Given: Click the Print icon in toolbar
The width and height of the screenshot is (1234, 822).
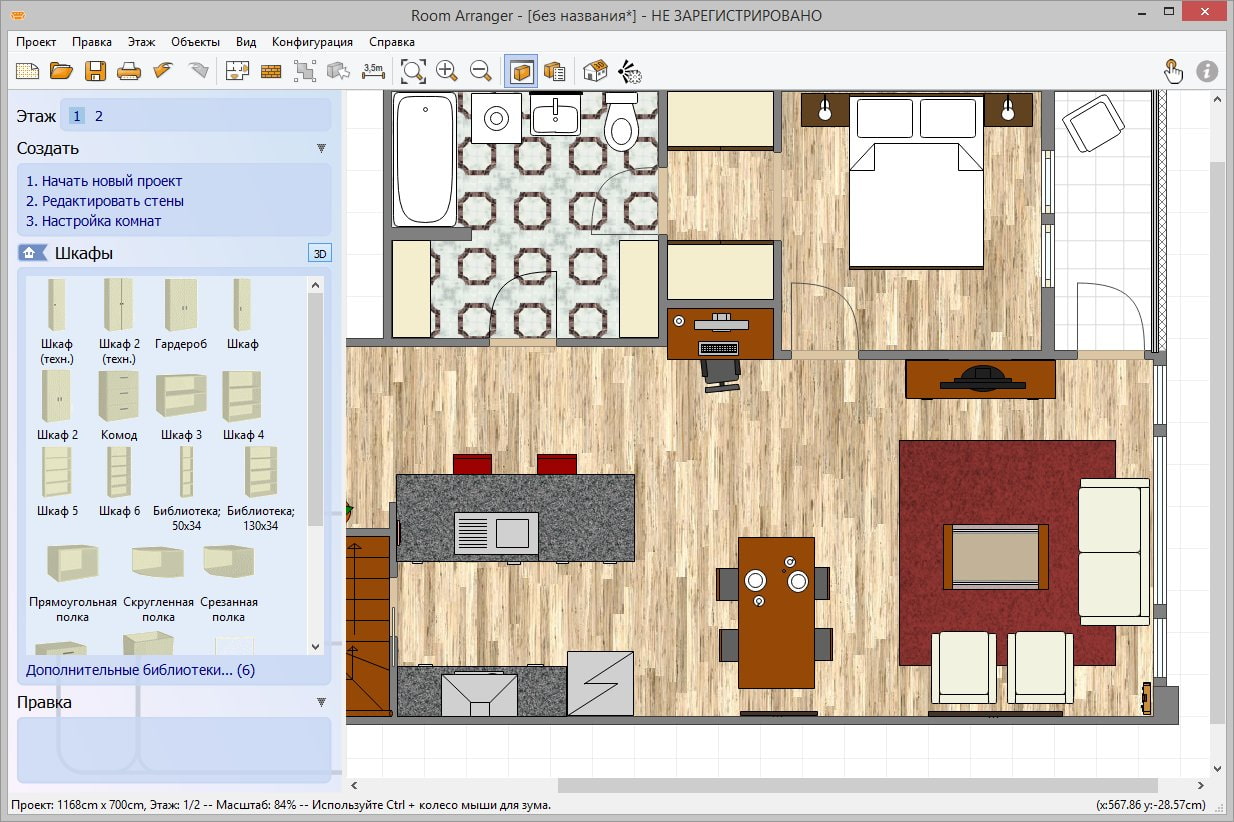Looking at the screenshot, I should (x=129, y=71).
